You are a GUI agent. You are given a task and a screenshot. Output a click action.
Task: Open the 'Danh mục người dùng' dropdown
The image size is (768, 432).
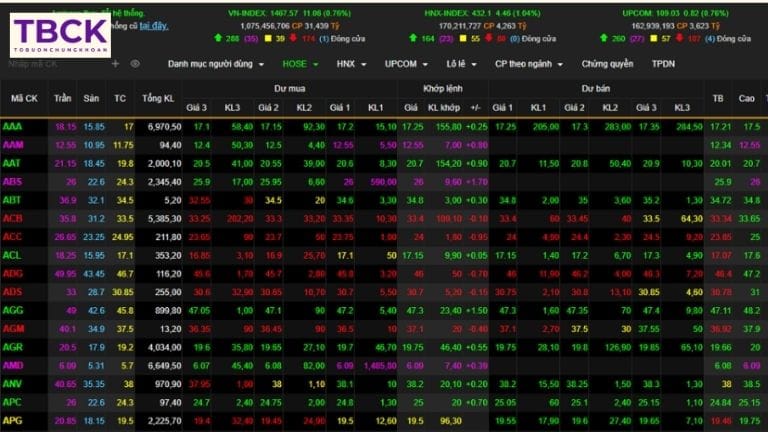pos(215,63)
